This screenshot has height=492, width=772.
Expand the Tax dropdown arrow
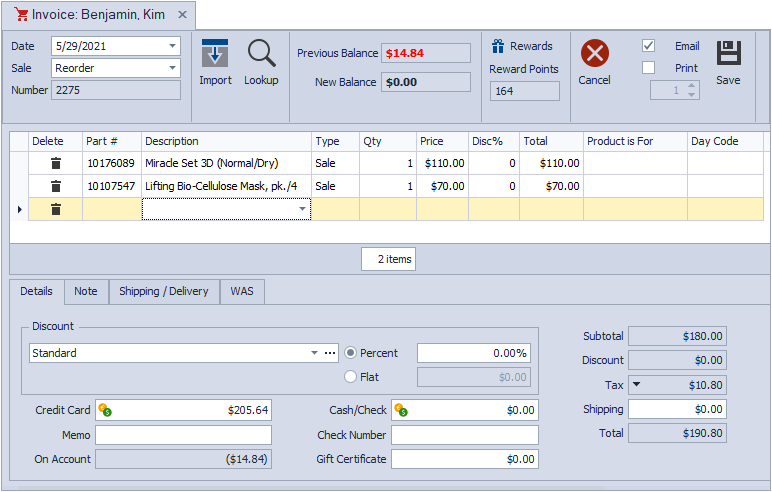point(636,384)
